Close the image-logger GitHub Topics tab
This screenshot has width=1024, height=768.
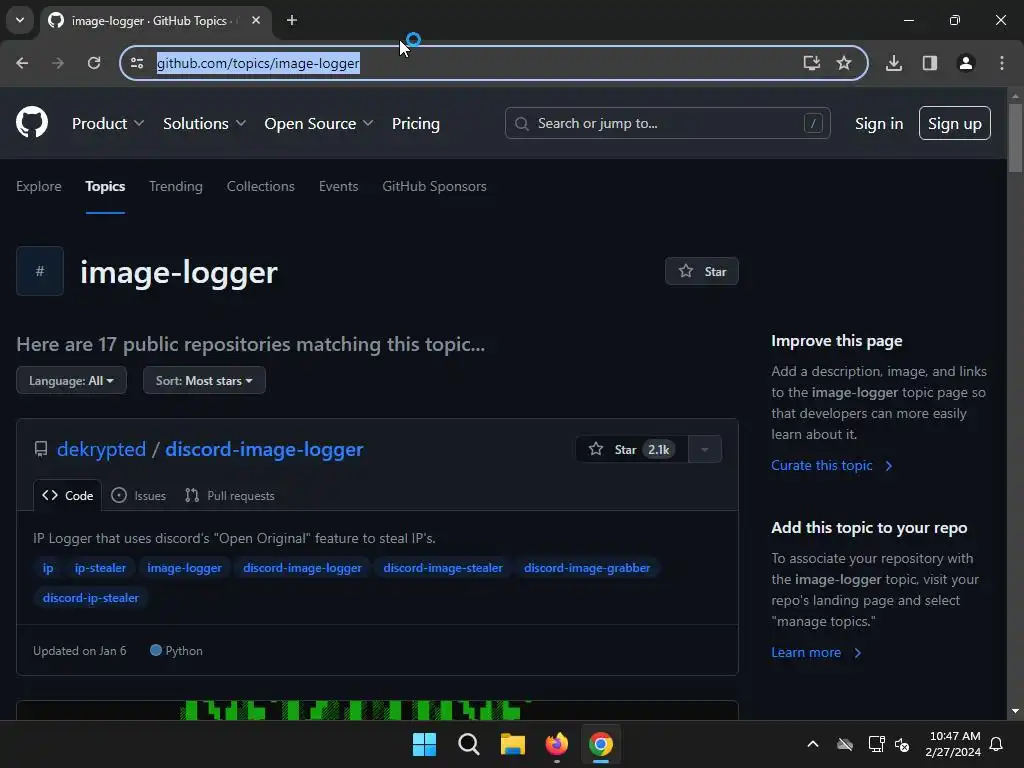[x=256, y=20]
